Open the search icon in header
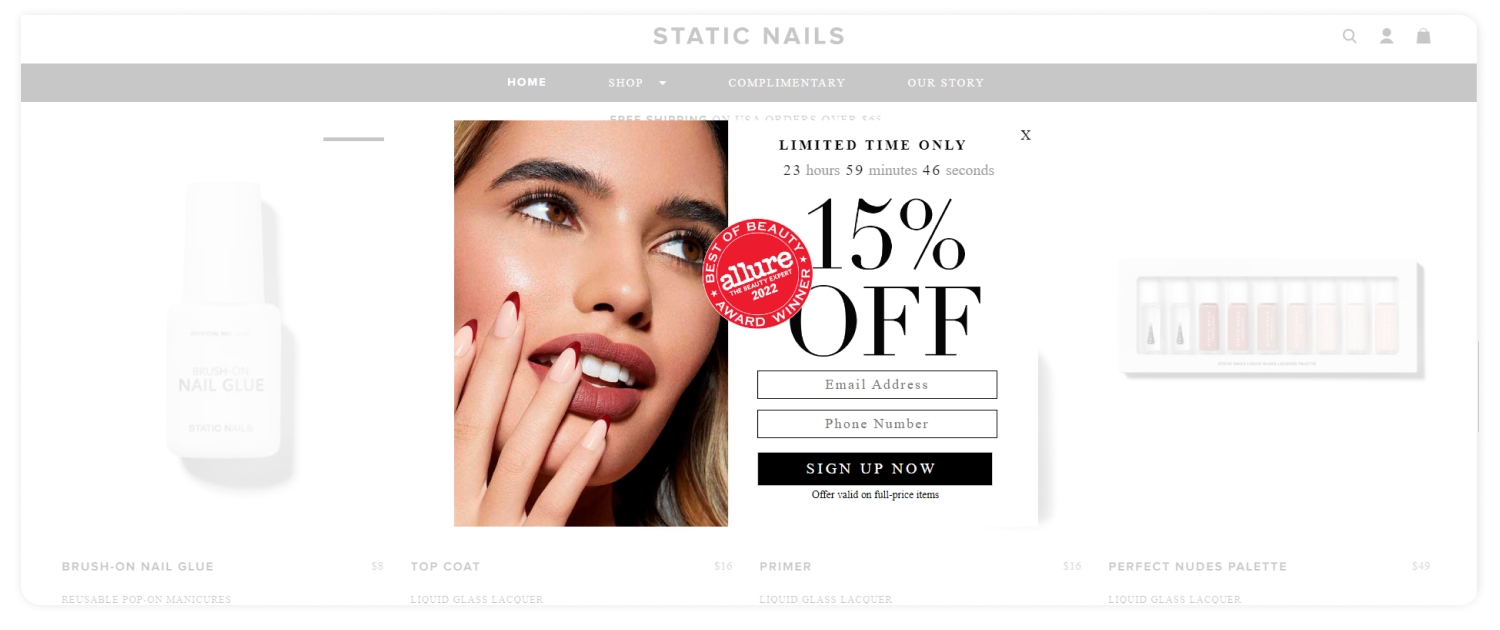 (x=1349, y=36)
